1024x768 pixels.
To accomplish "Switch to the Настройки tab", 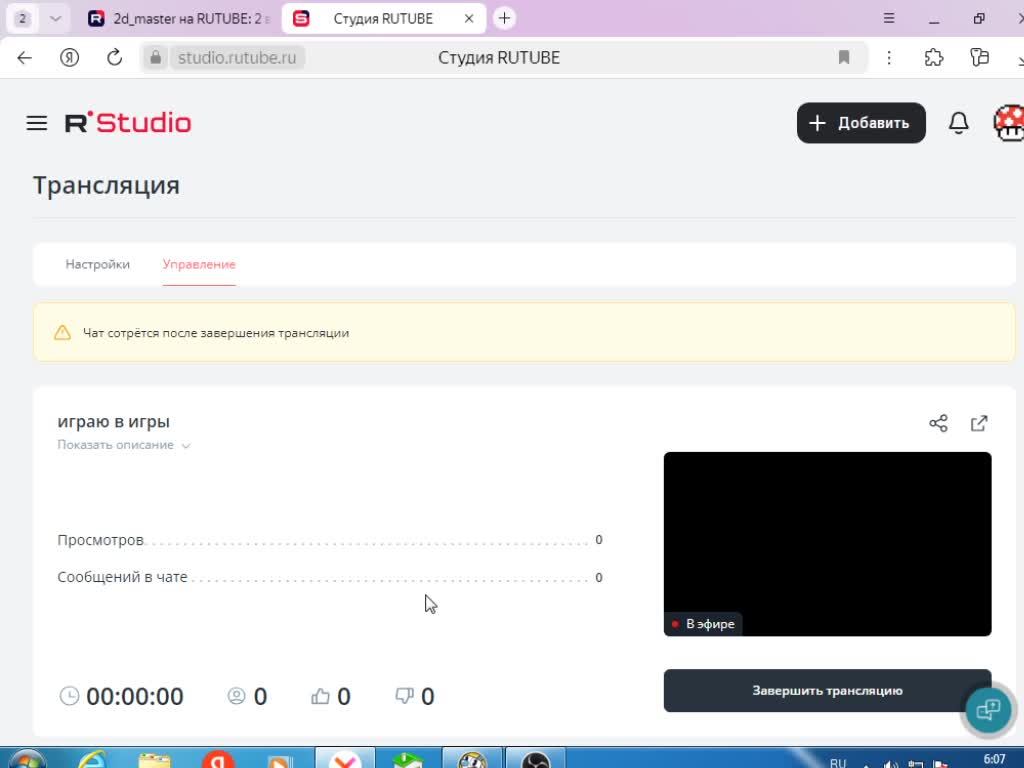I will (x=97, y=264).
